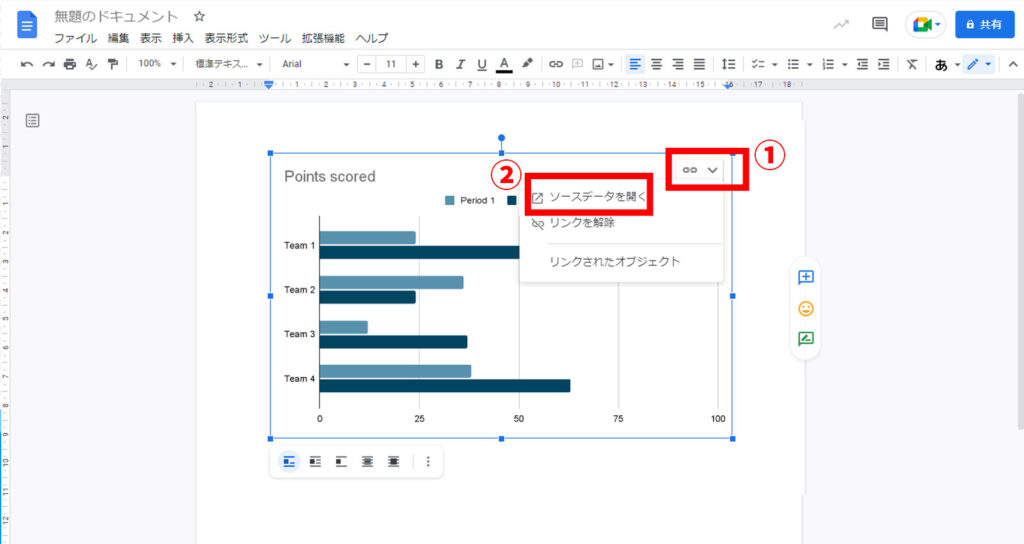This screenshot has width=1024, height=544.
Task: Start a Meet call button
Action: tap(926, 25)
